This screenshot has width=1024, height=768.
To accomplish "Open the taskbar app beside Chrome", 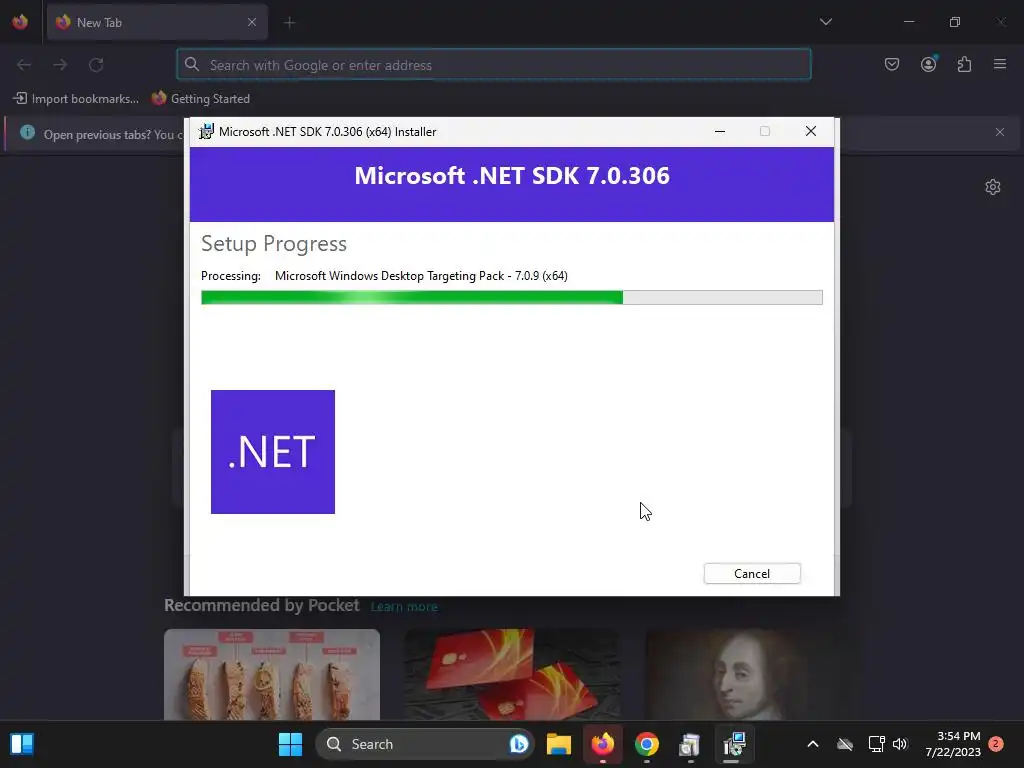I will (690, 744).
